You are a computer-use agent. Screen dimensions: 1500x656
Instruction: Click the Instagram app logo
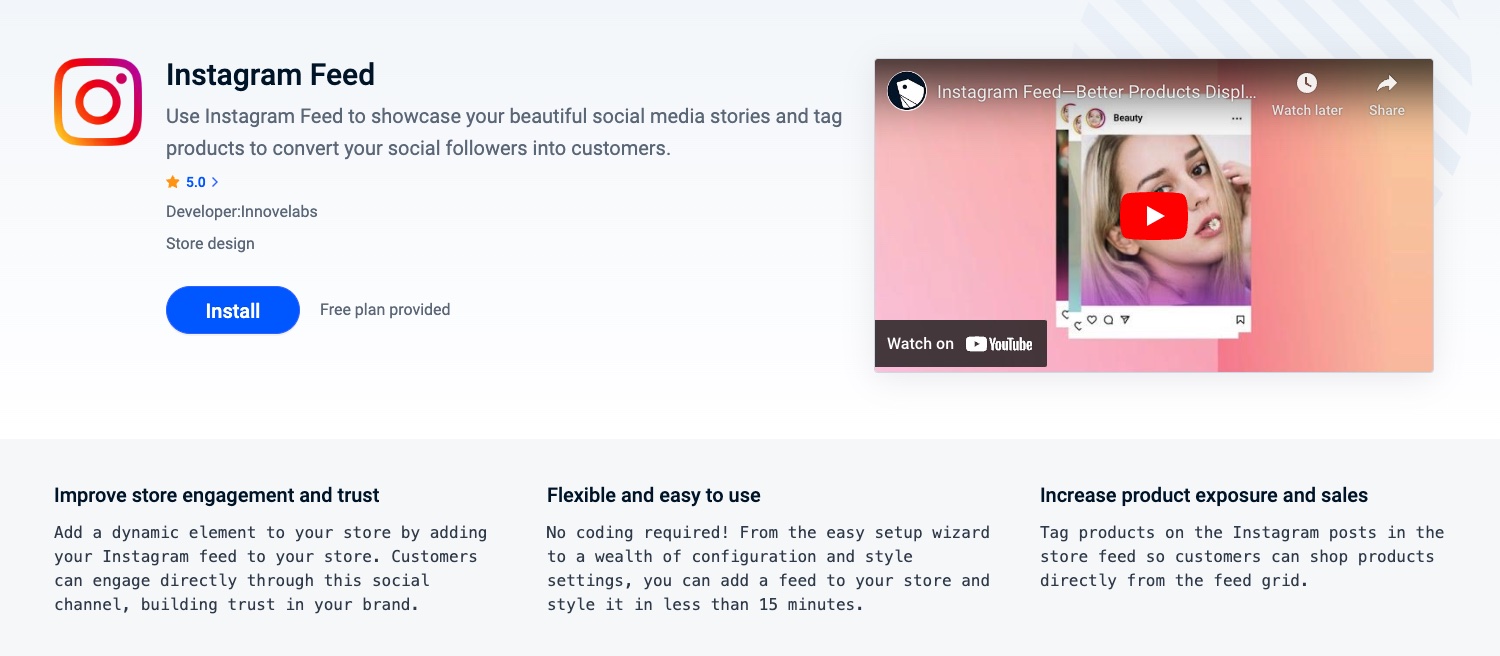click(98, 102)
